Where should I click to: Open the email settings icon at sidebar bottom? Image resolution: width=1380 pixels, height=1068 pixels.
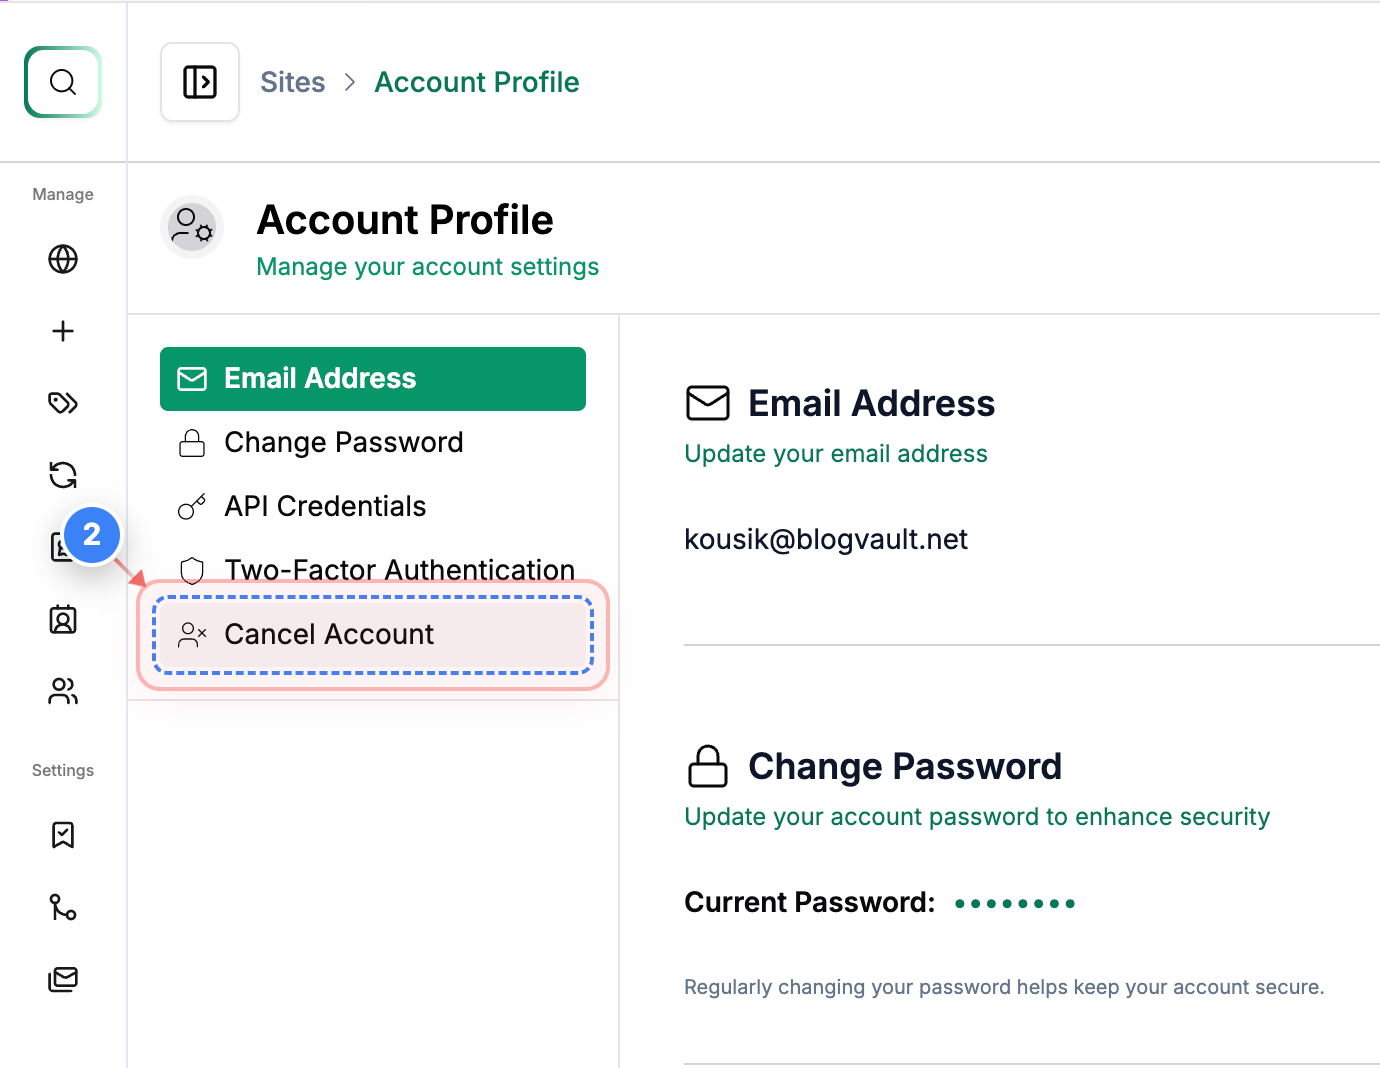62,979
